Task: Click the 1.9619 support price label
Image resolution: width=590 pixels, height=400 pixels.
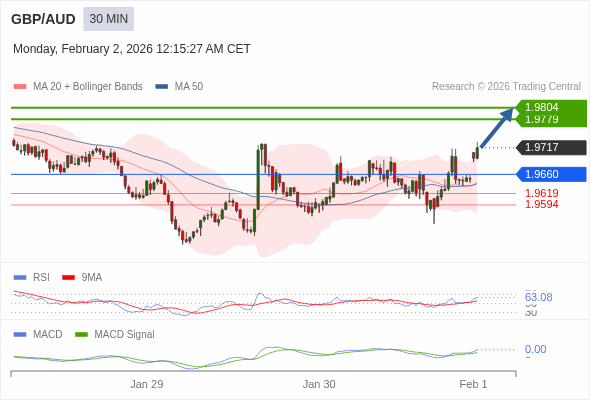Action: point(542,193)
